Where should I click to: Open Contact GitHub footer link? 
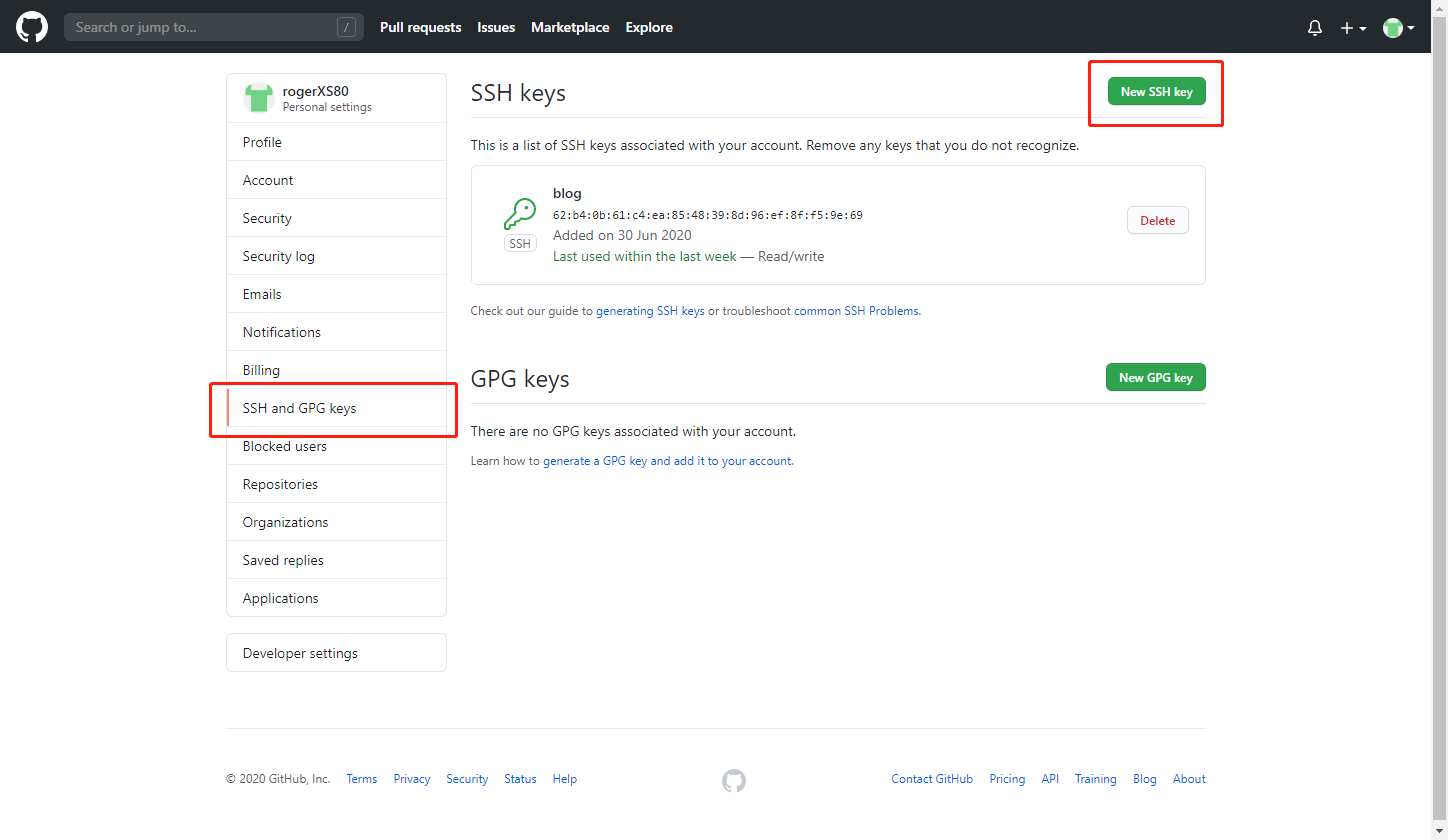click(x=932, y=779)
